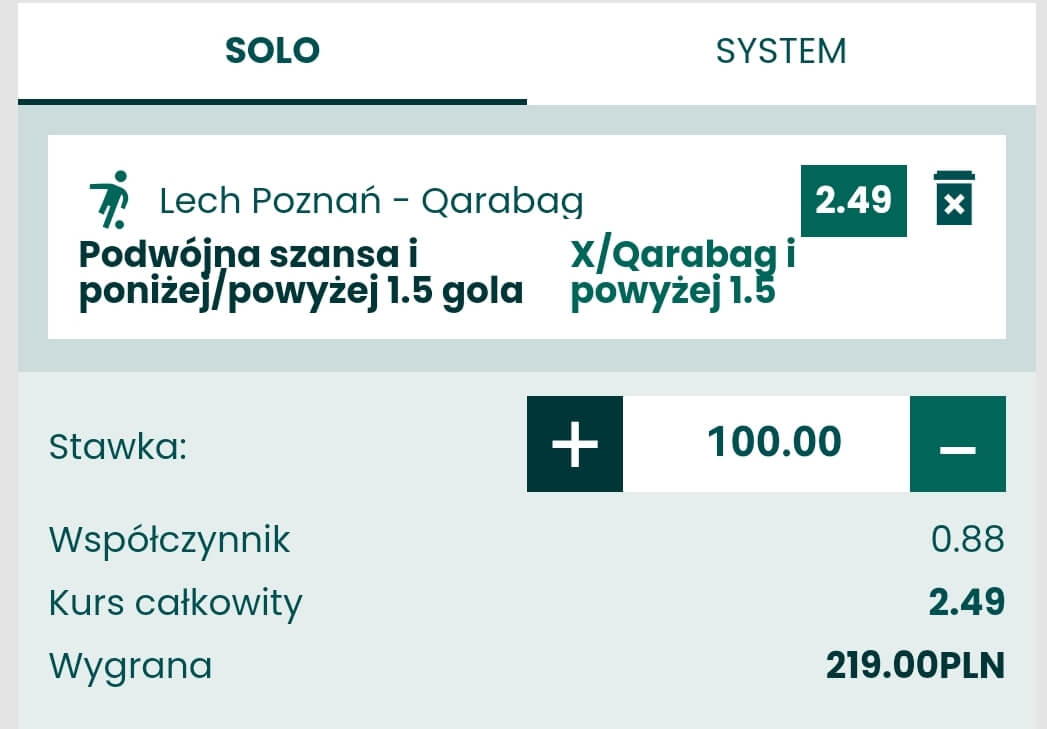Click the 0.88 coefficient value

tap(967, 540)
